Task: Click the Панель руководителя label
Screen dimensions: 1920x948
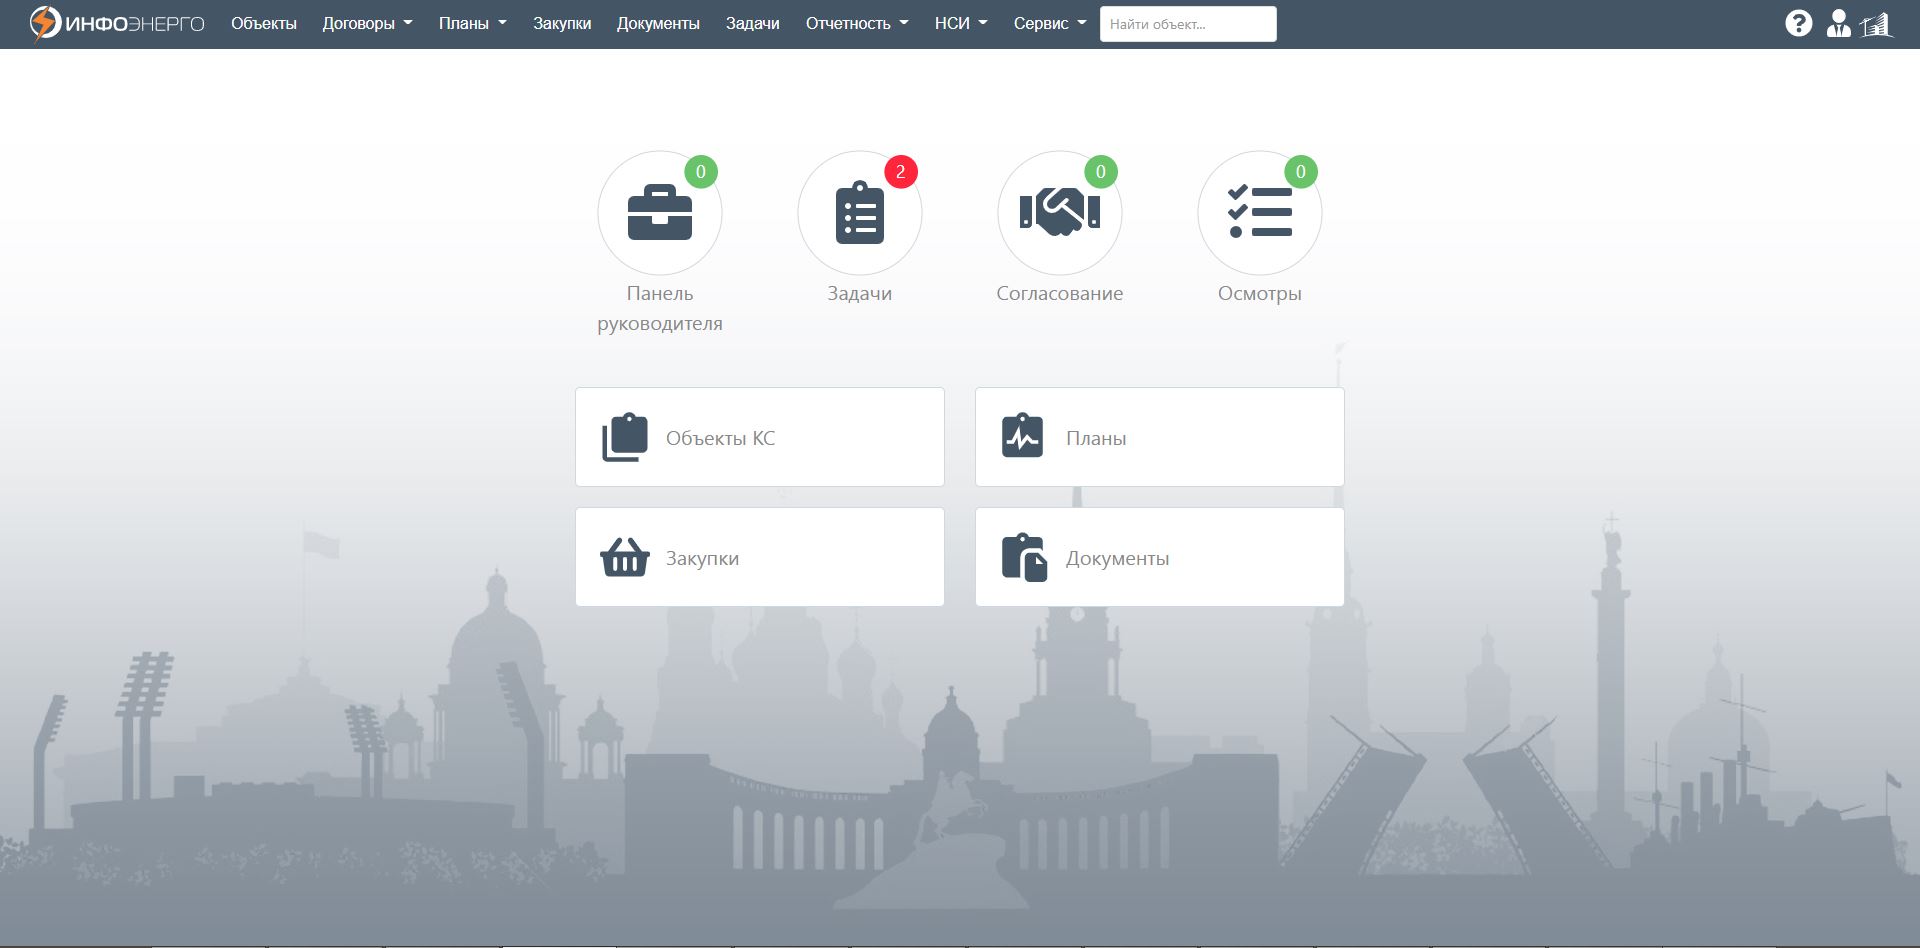Action: pyautogui.click(x=660, y=308)
